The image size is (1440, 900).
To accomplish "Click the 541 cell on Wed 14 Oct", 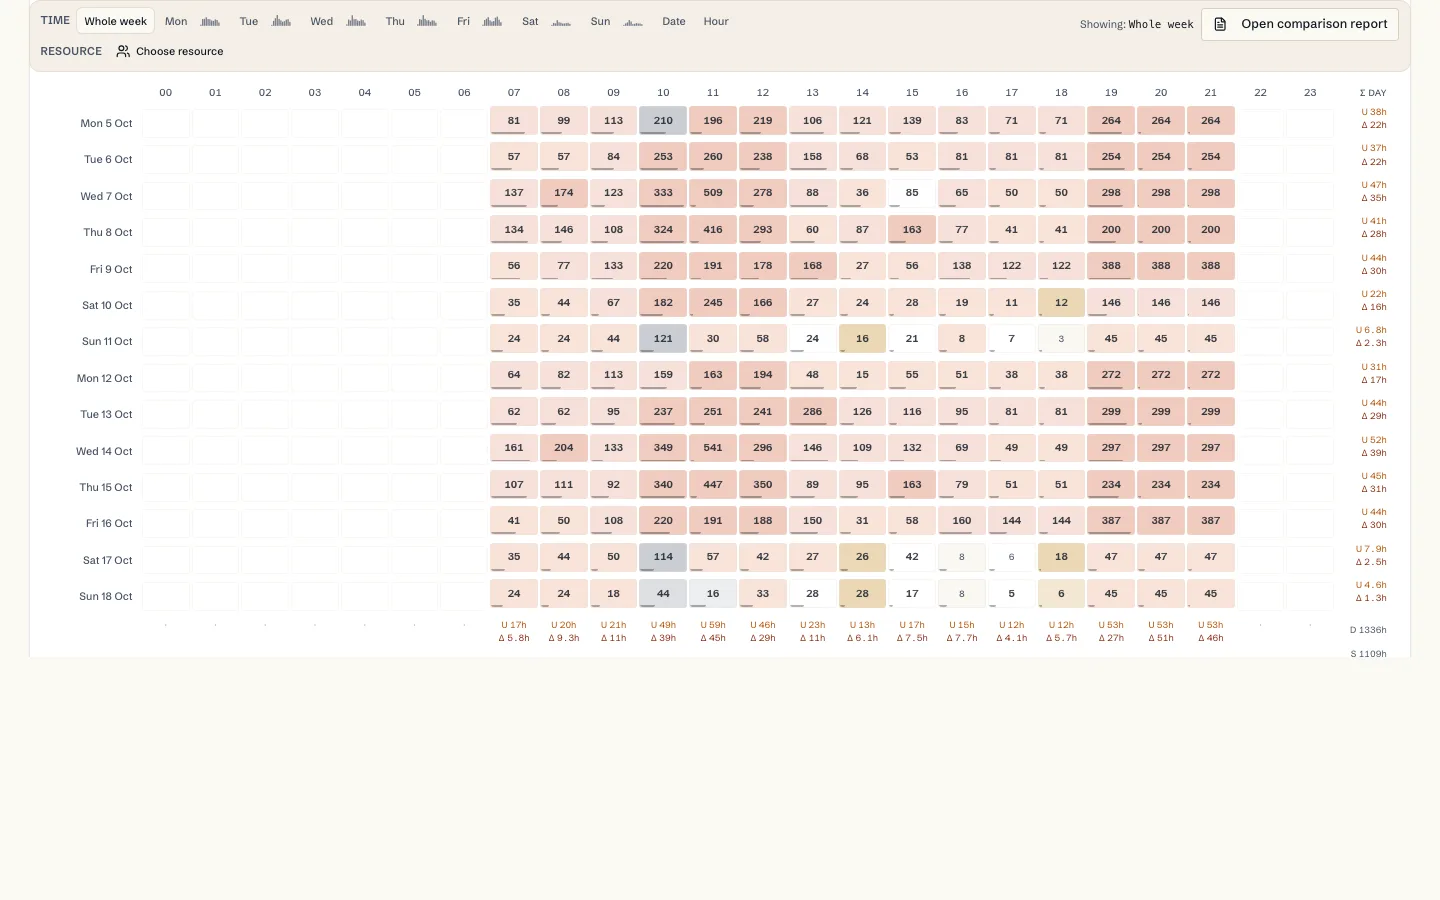I will point(713,448).
